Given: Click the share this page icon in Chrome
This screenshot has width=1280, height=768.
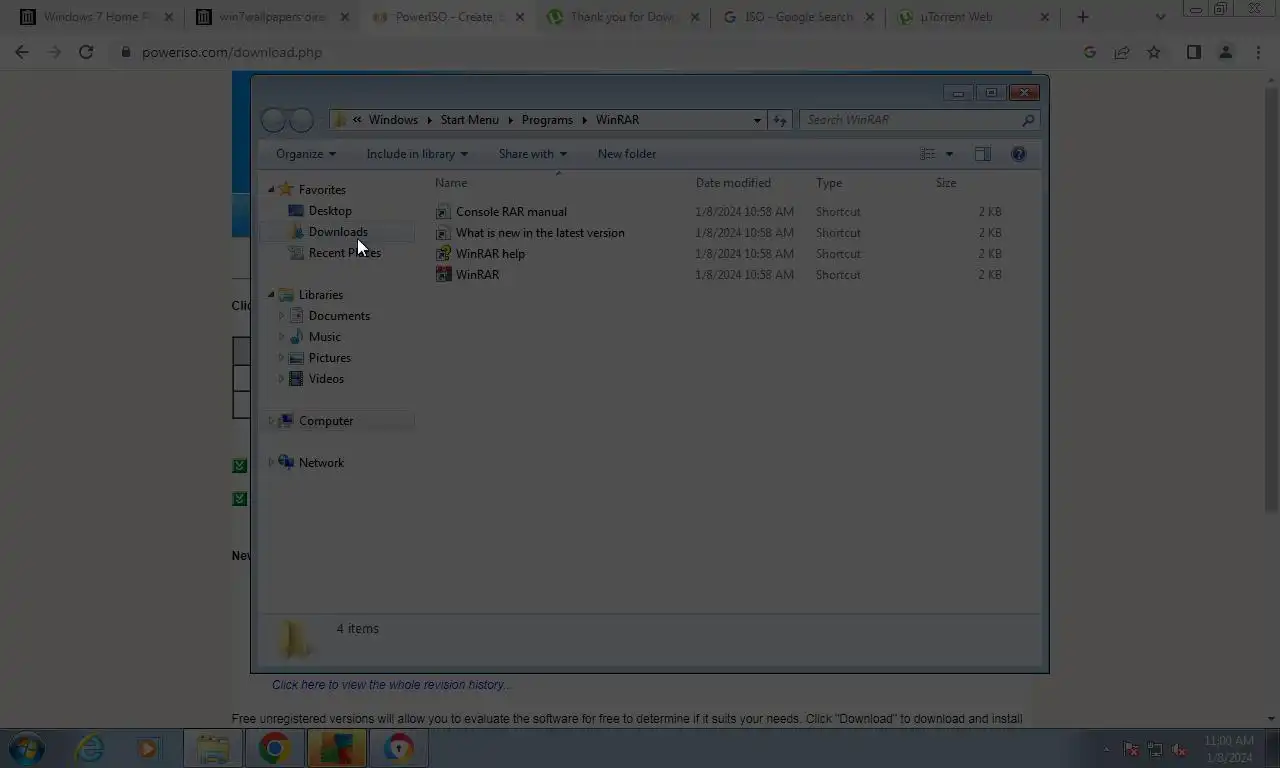Looking at the screenshot, I should (x=1122, y=52).
